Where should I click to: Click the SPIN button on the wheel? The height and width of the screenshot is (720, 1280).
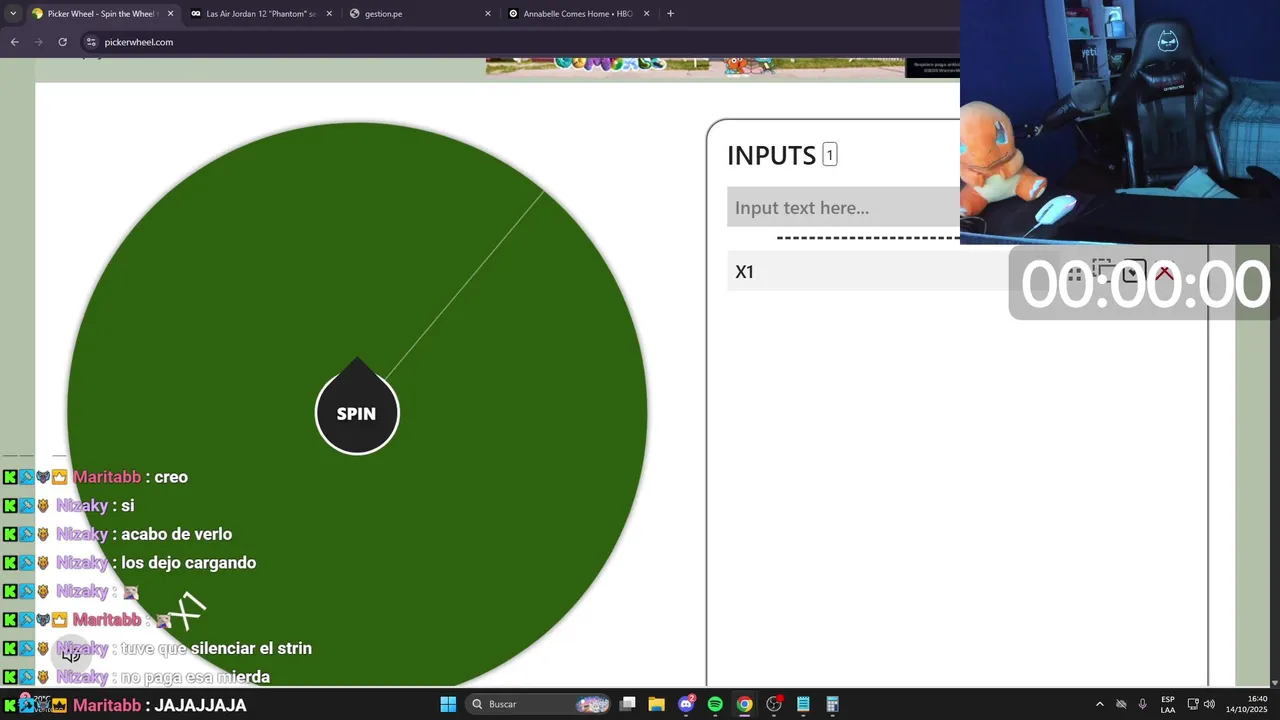click(x=357, y=413)
